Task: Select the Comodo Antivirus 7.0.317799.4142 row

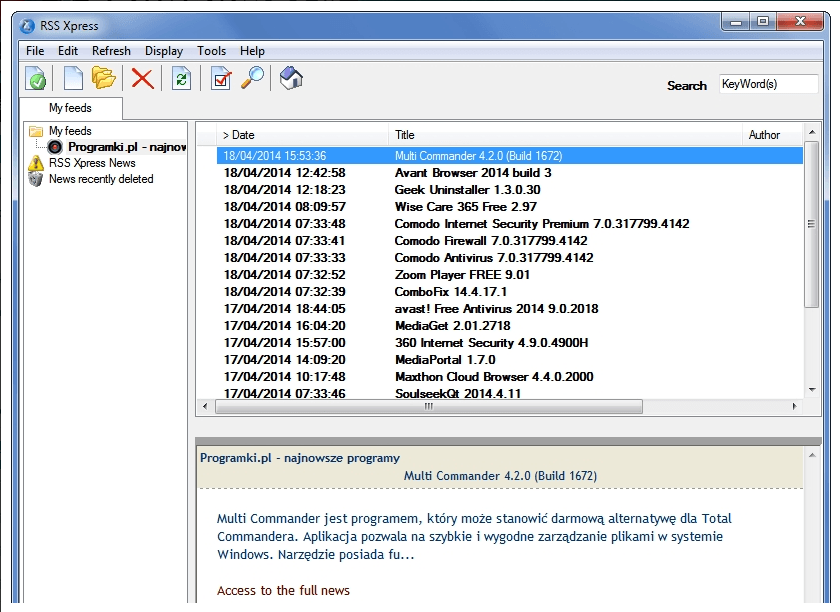Action: [x=509, y=258]
